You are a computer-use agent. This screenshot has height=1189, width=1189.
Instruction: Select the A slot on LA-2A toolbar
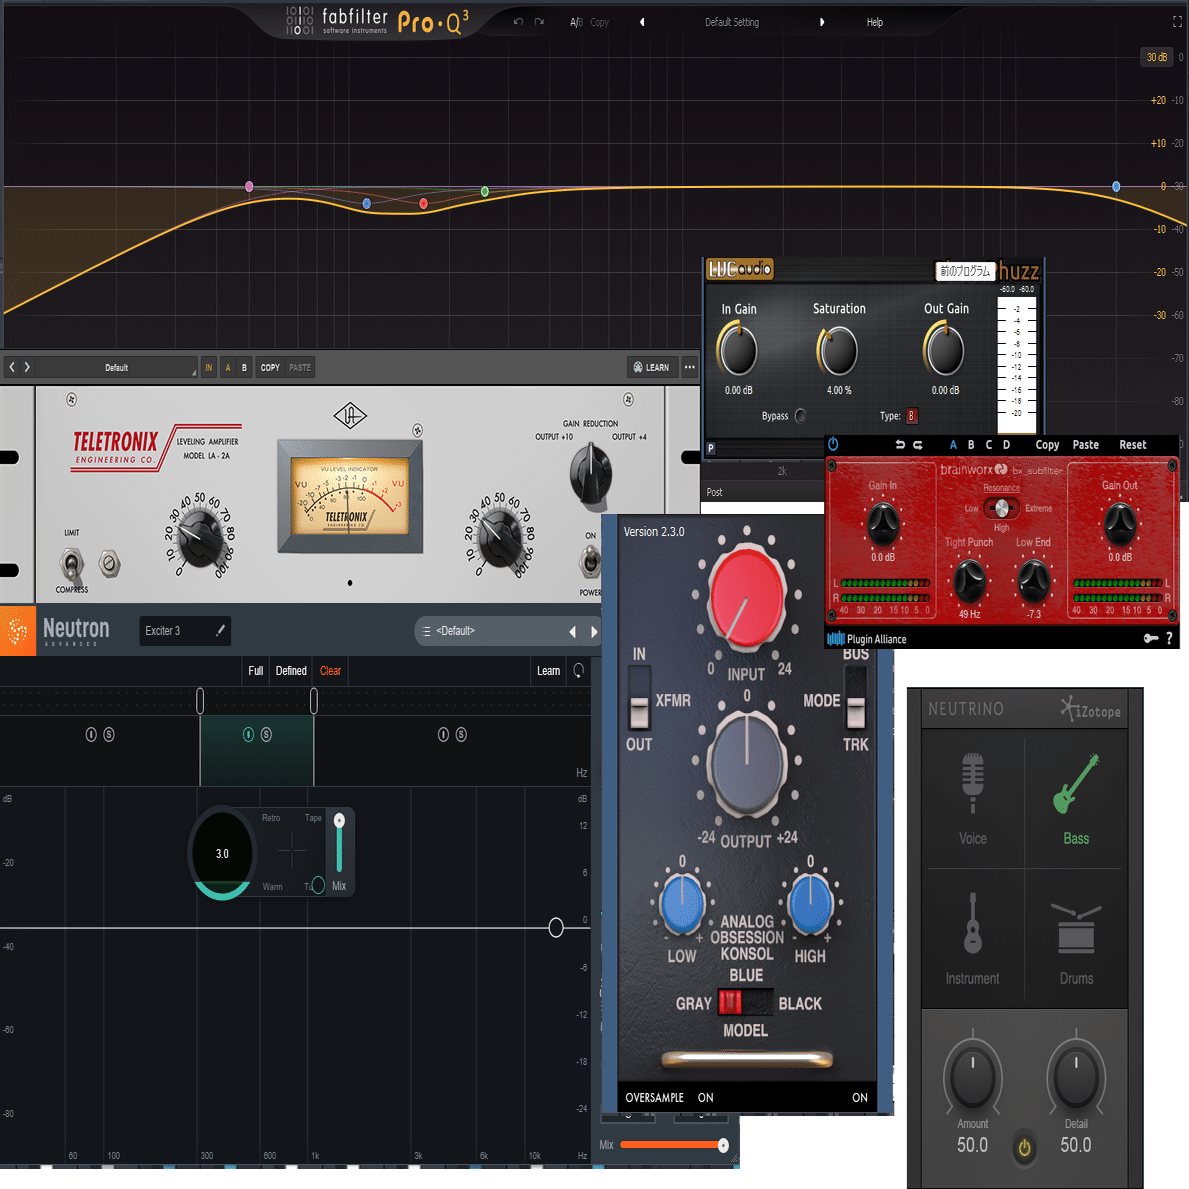tap(227, 368)
